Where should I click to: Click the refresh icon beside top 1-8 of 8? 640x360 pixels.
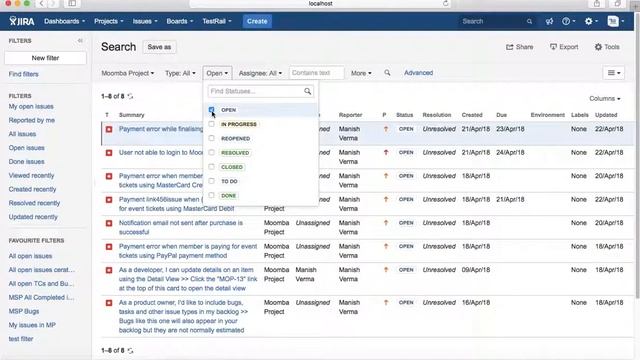point(131,96)
